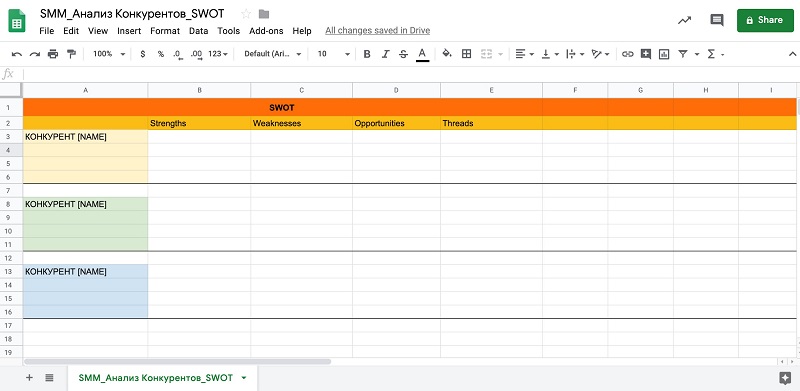Apply percent format icon

pos(161,54)
